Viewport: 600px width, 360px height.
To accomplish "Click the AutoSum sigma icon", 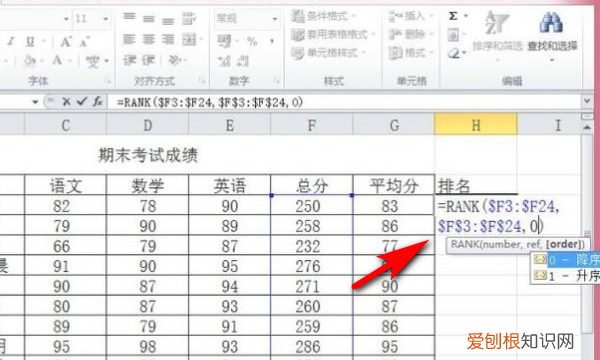I will coord(453,16).
